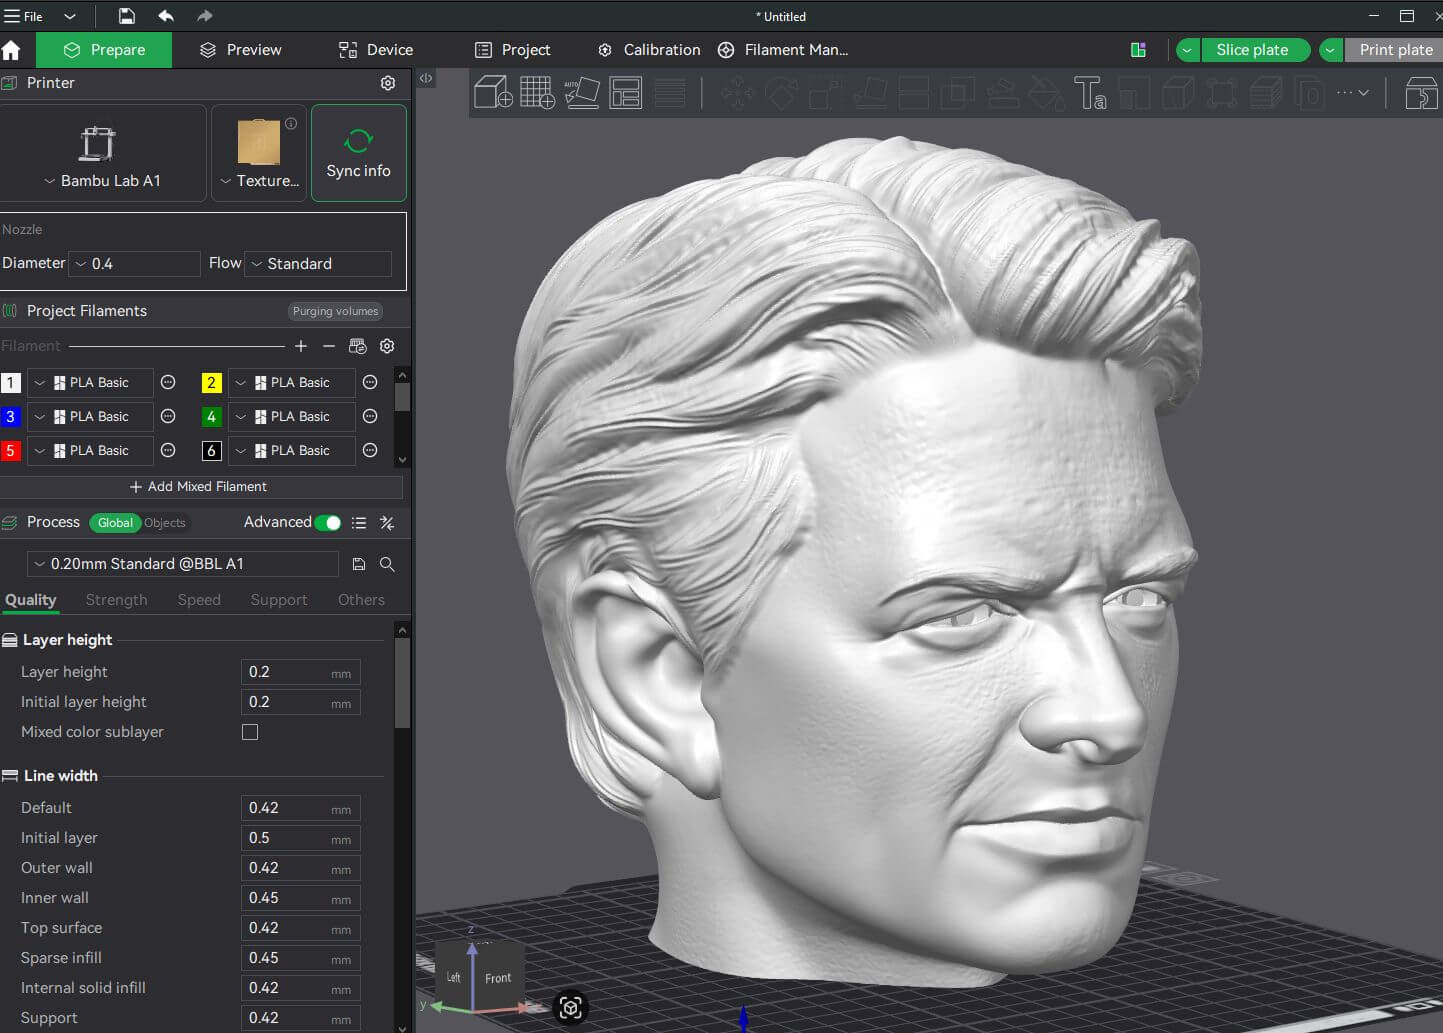This screenshot has width=1443, height=1033.
Task: Enable Mixed color sublayer checkbox
Action: (250, 732)
